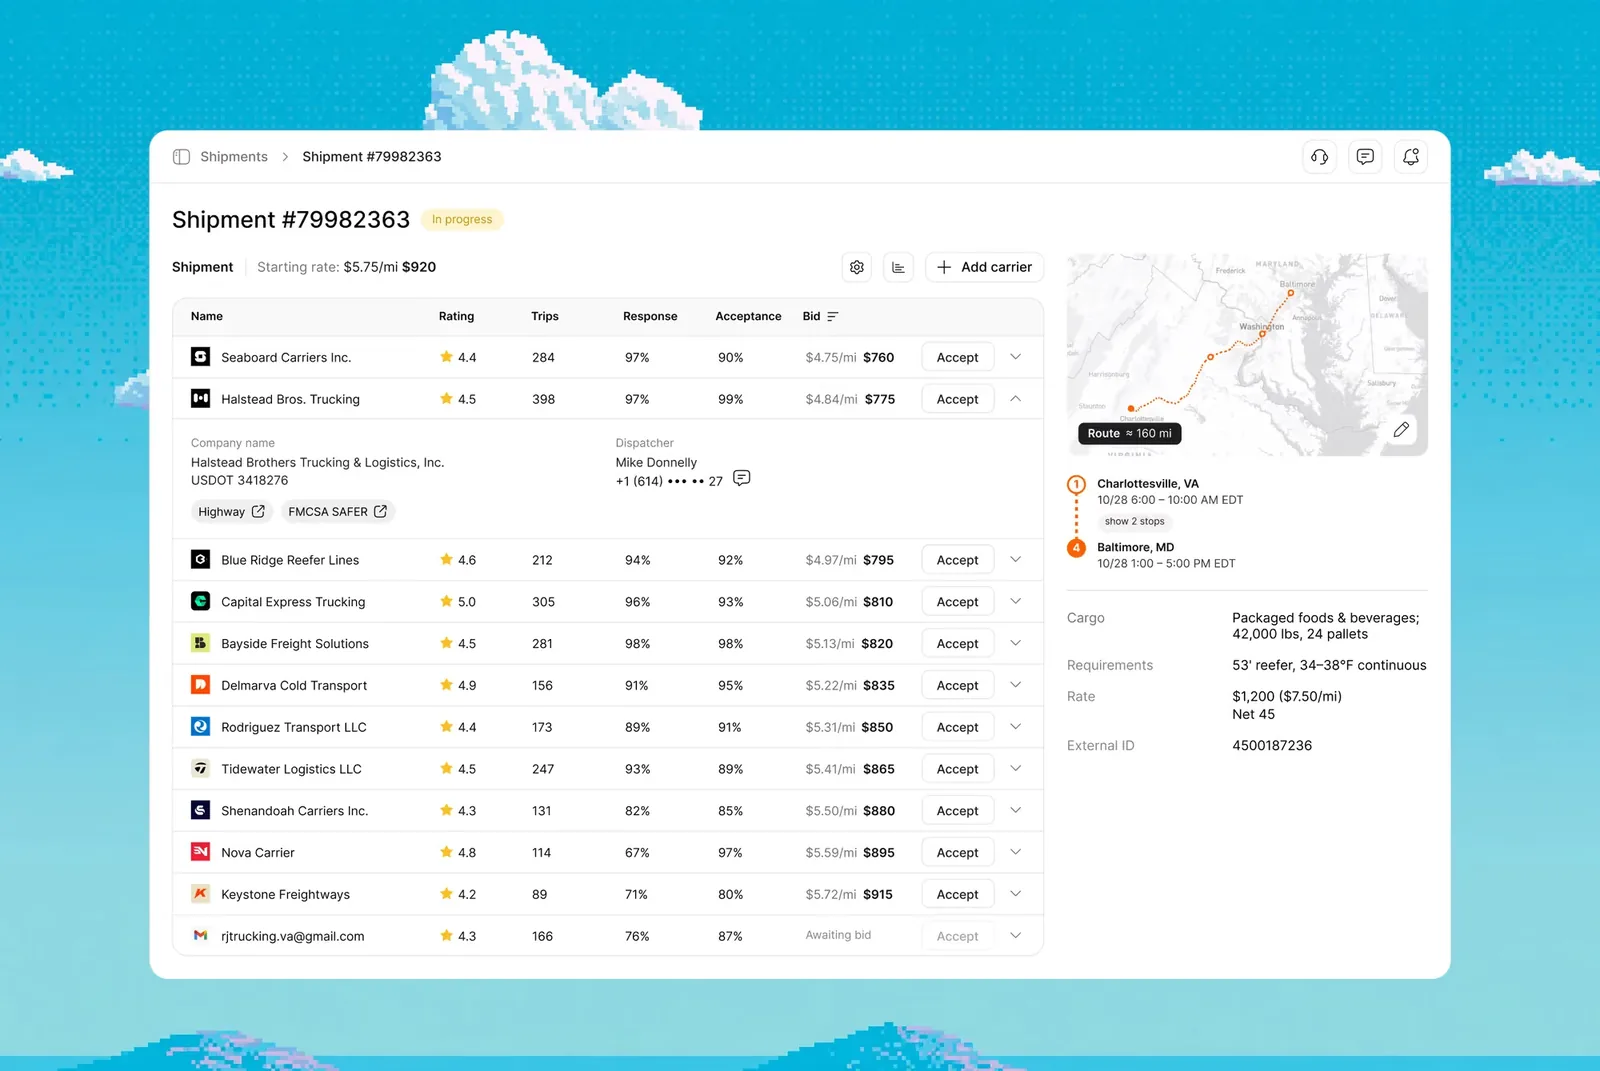Image resolution: width=1600 pixels, height=1071 pixels.
Task: Collapse the Halstead Bros. Trucking row
Action: (1015, 399)
